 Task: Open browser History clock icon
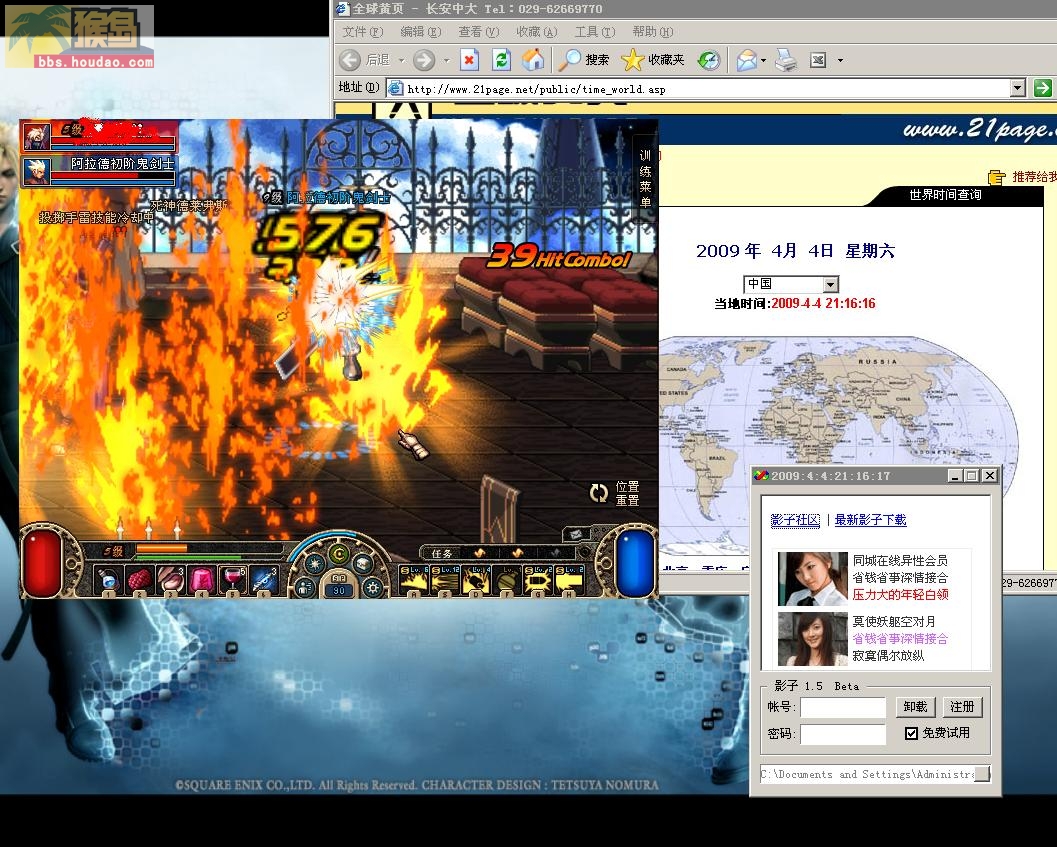pyautogui.click(x=709, y=60)
